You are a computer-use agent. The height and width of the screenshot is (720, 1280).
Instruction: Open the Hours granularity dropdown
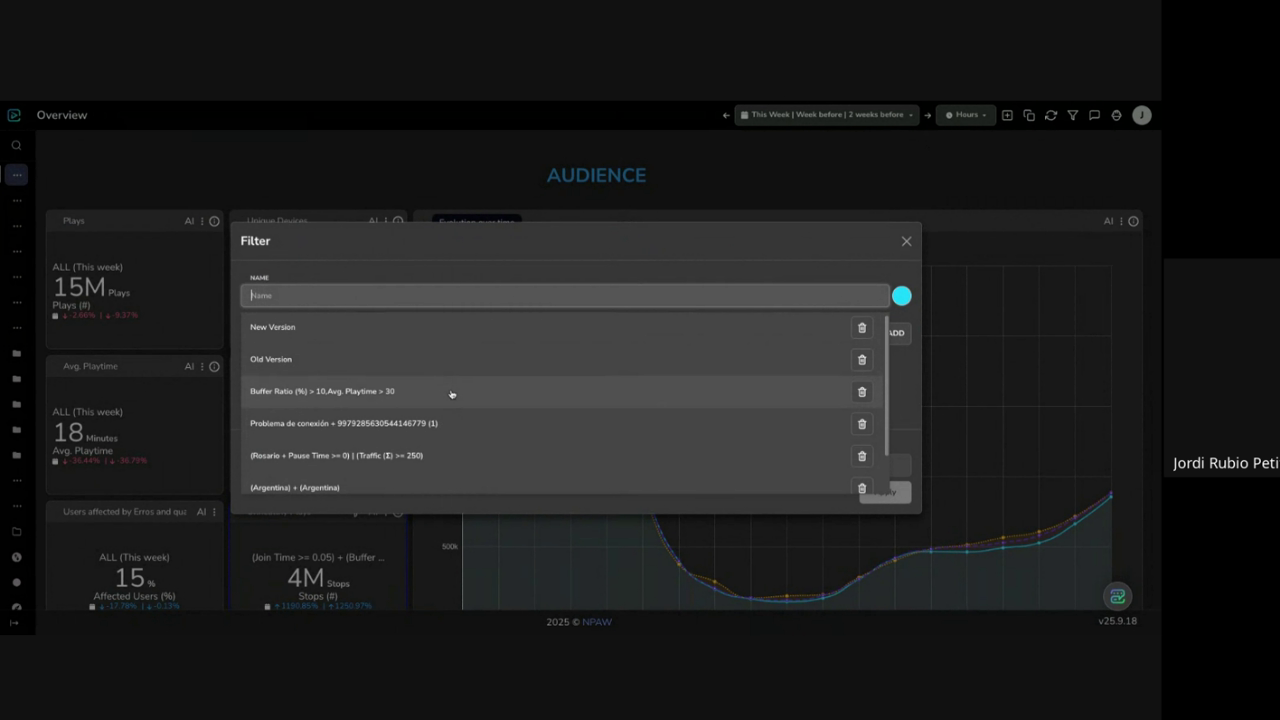coord(966,115)
